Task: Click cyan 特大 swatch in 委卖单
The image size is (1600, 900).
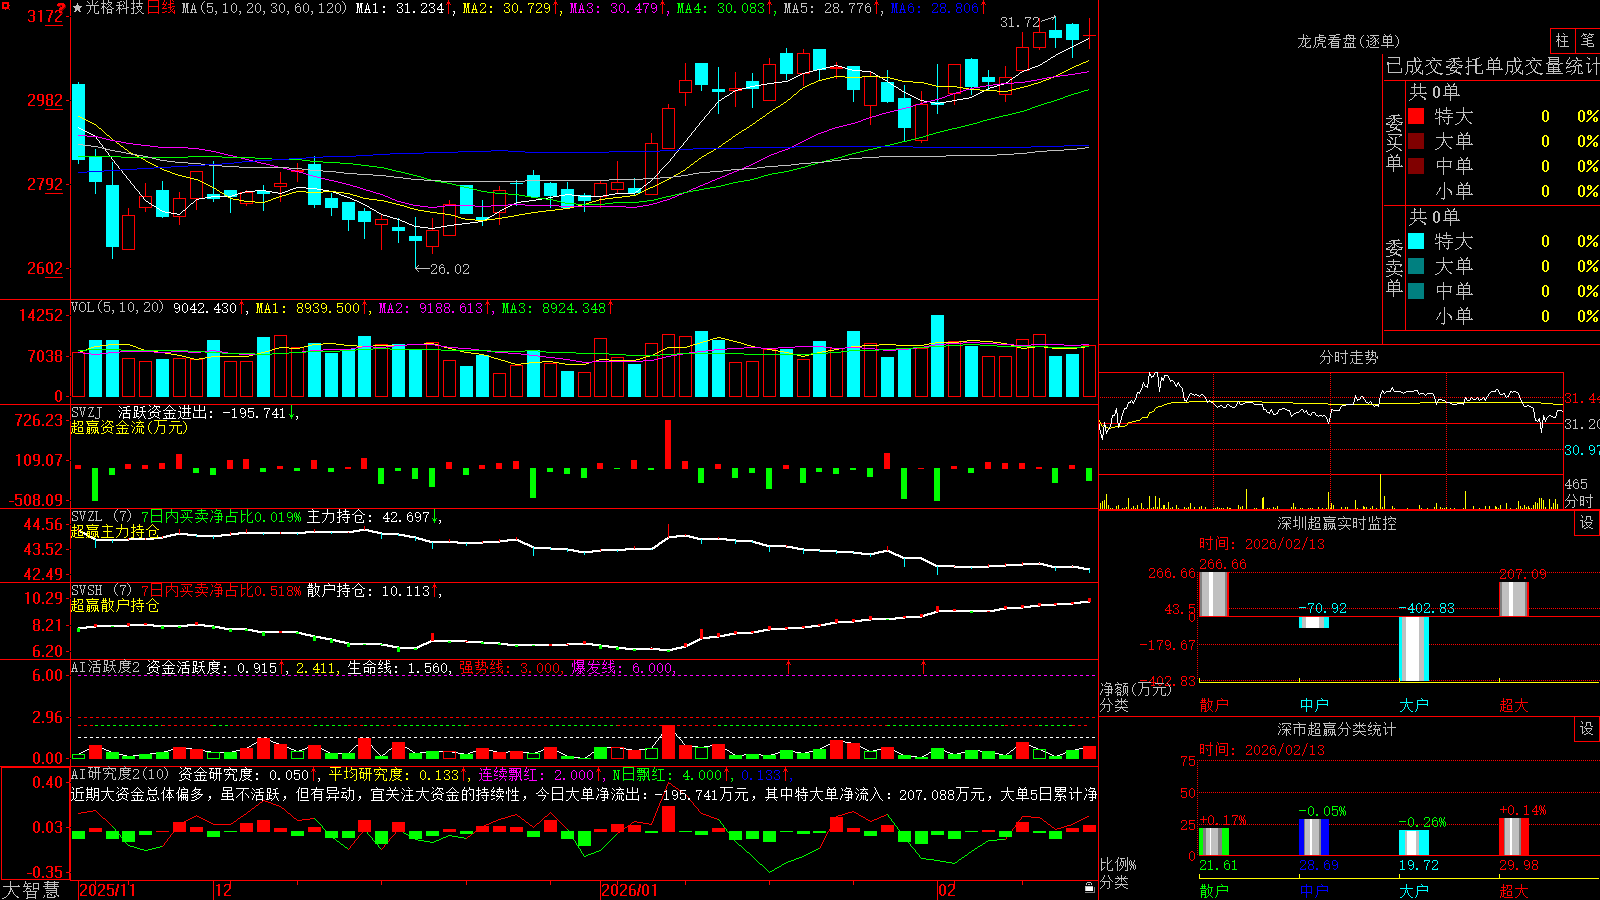Action: (x=1416, y=241)
